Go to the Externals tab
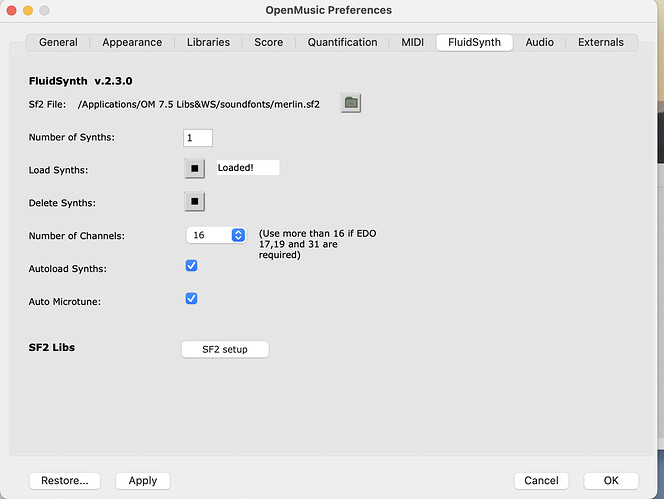Image resolution: width=664 pixels, height=499 pixels. (x=601, y=42)
